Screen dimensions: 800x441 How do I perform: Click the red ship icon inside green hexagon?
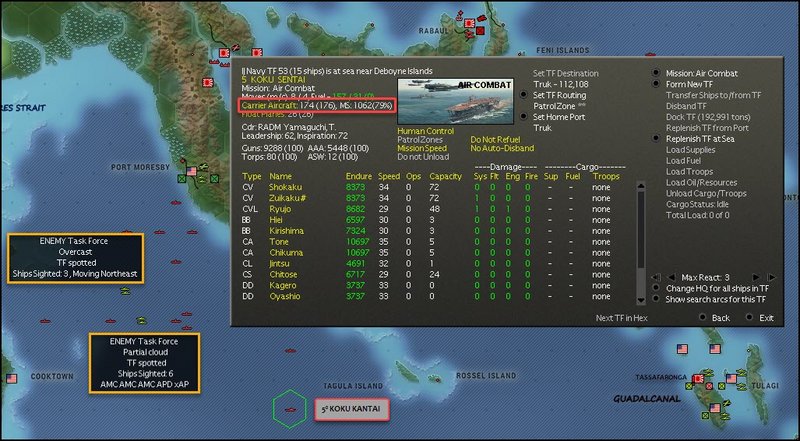290,409
